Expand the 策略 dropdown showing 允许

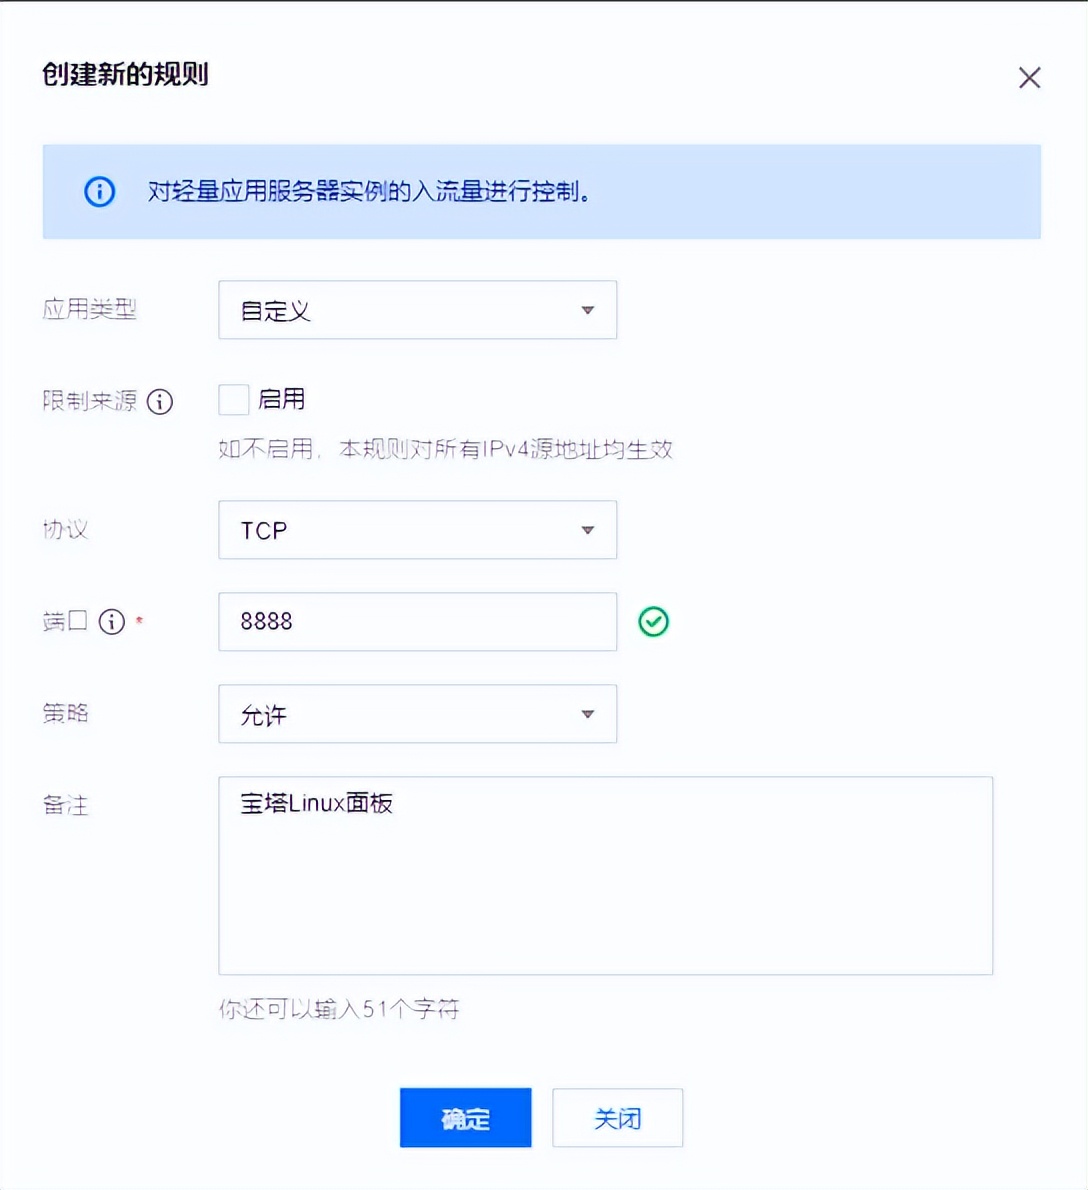417,714
